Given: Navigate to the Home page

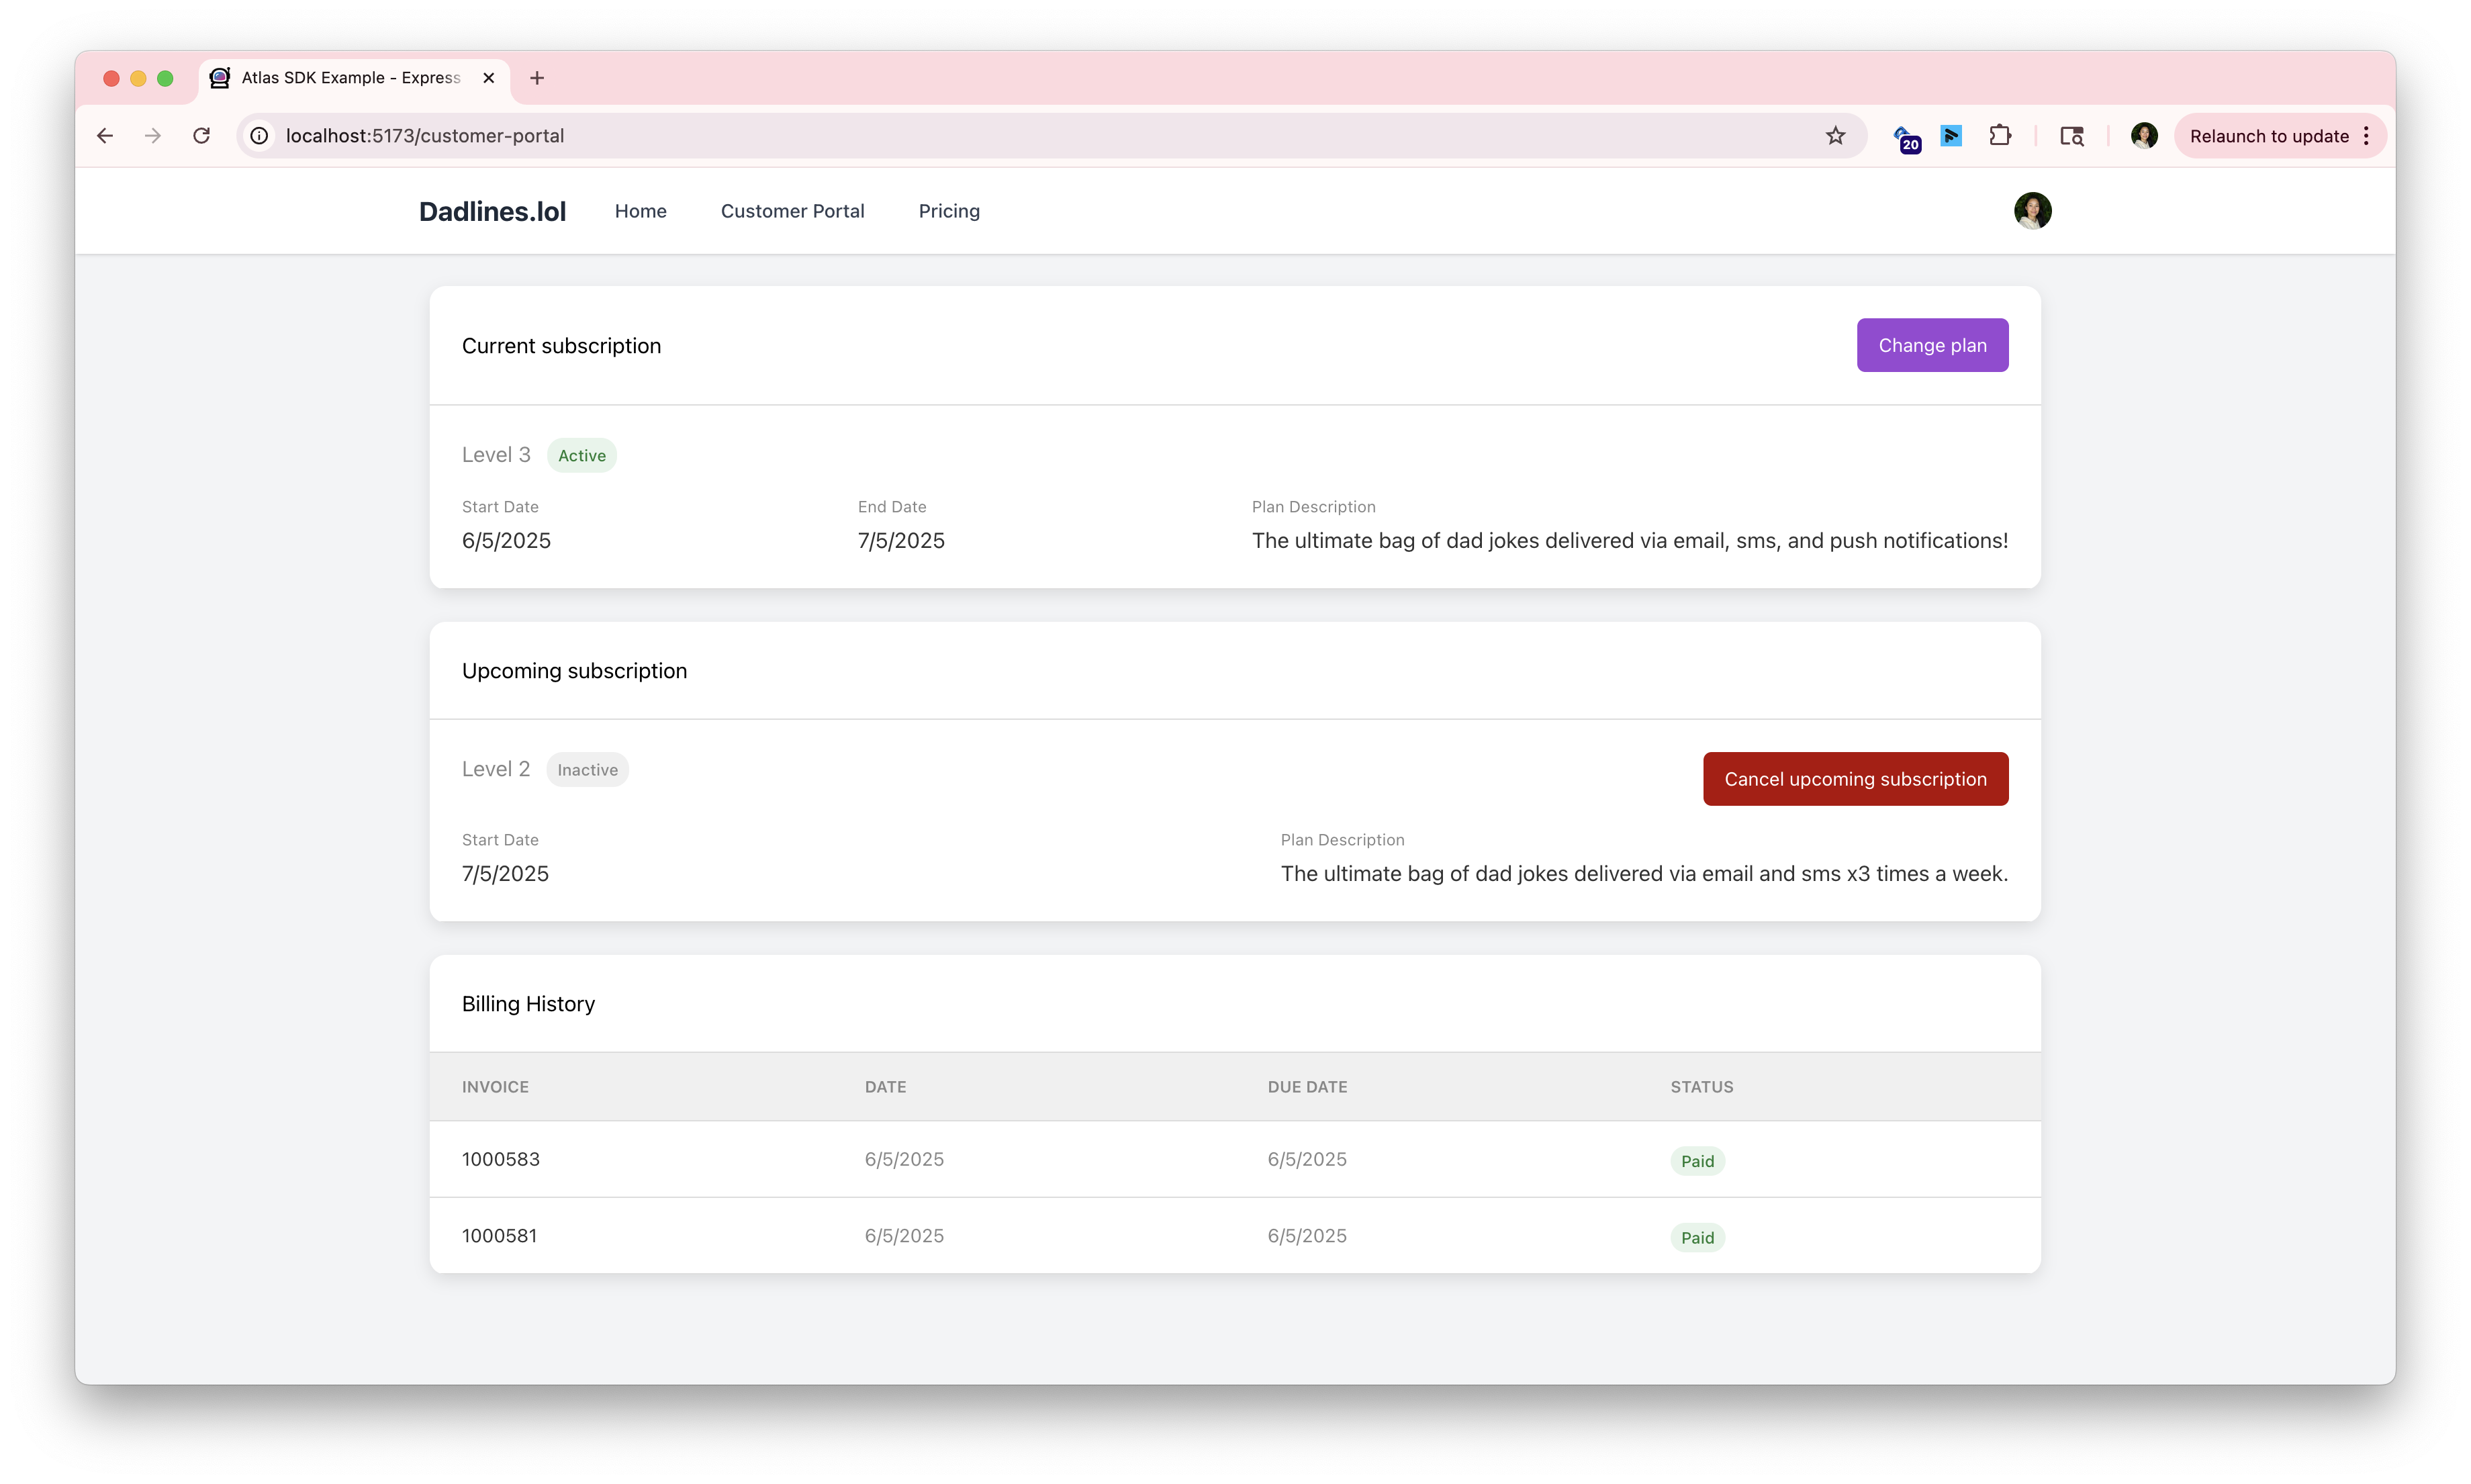Looking at the screenshot, I should tap(640, 211).
